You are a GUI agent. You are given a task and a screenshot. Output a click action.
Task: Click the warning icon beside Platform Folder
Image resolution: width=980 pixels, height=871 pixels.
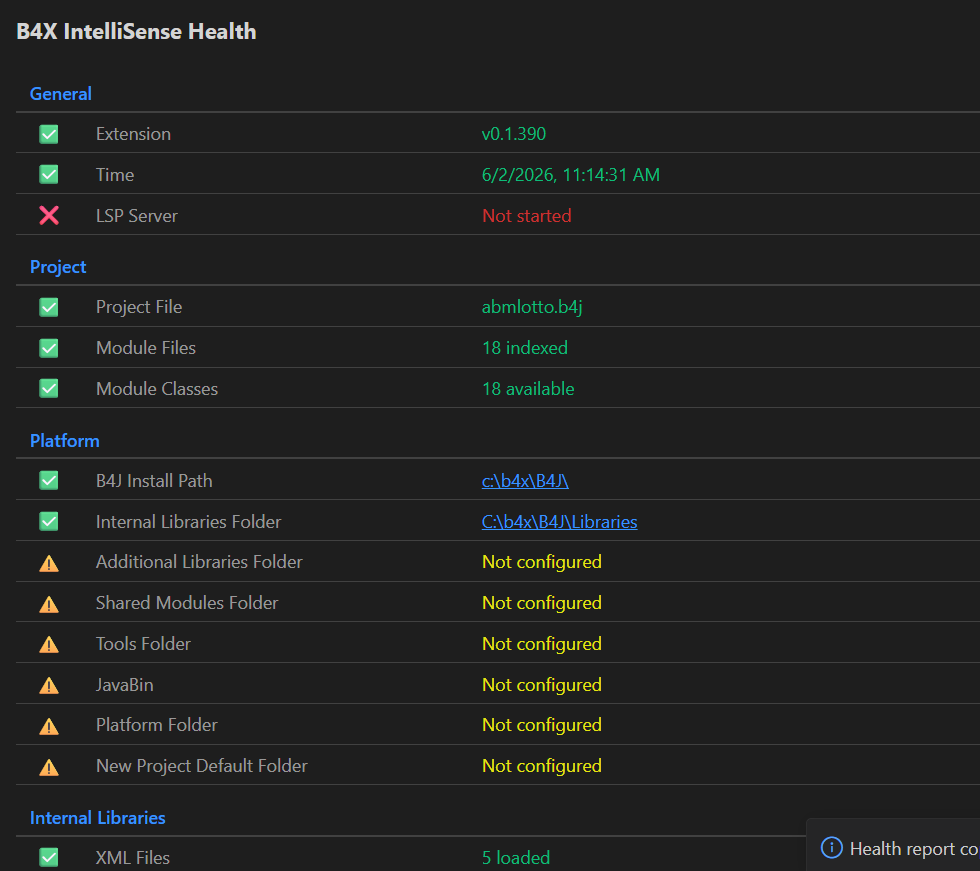(x=49, y=726)
